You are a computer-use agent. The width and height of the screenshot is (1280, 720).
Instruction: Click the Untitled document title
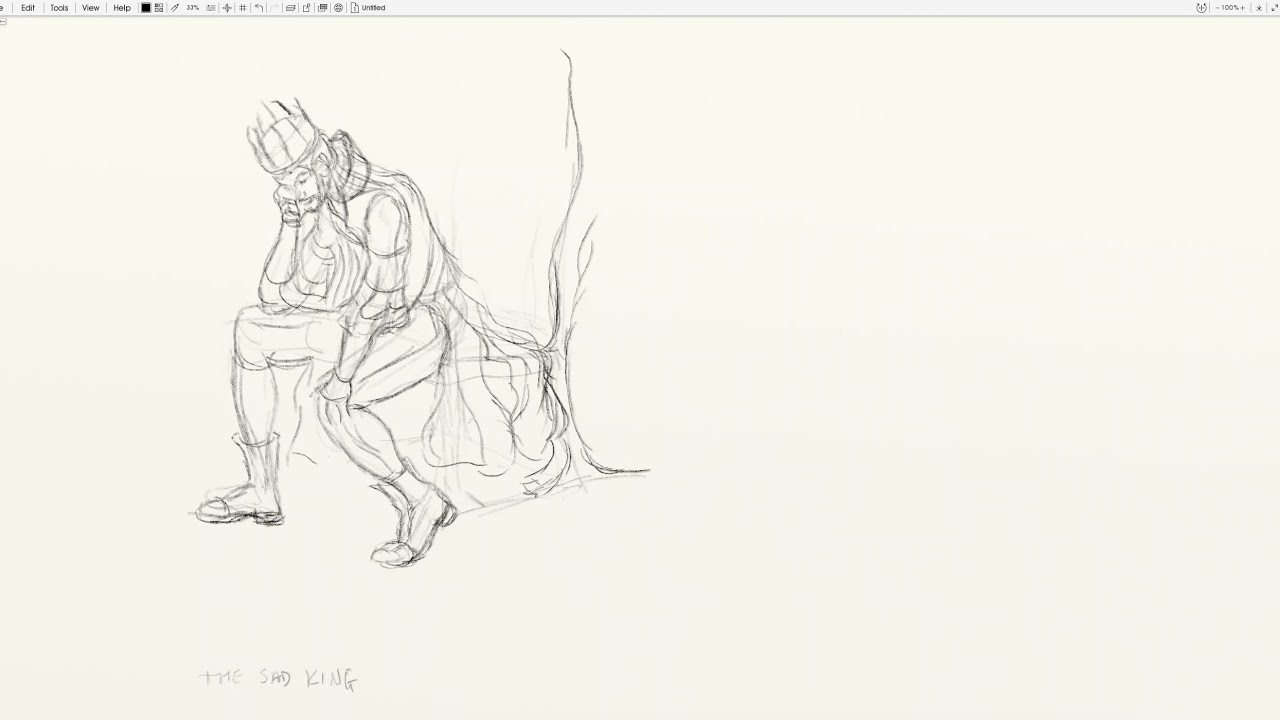point(373,8)
